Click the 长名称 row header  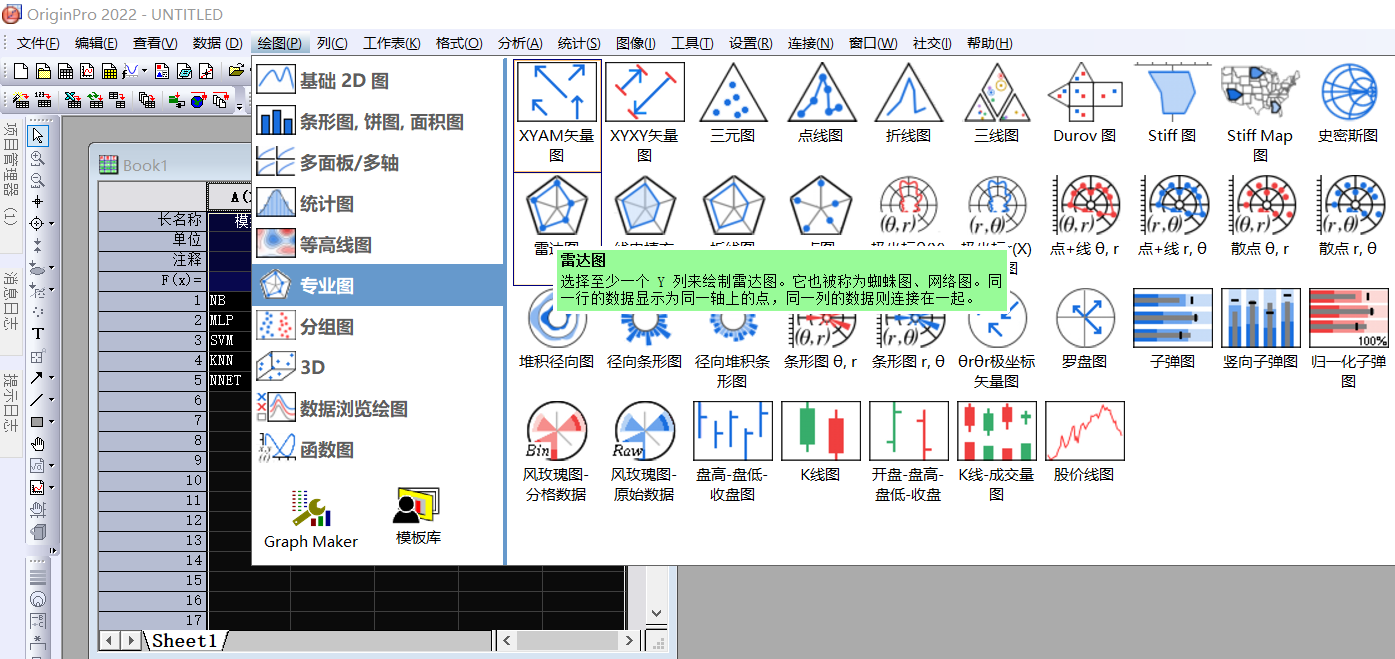[152, 220]
